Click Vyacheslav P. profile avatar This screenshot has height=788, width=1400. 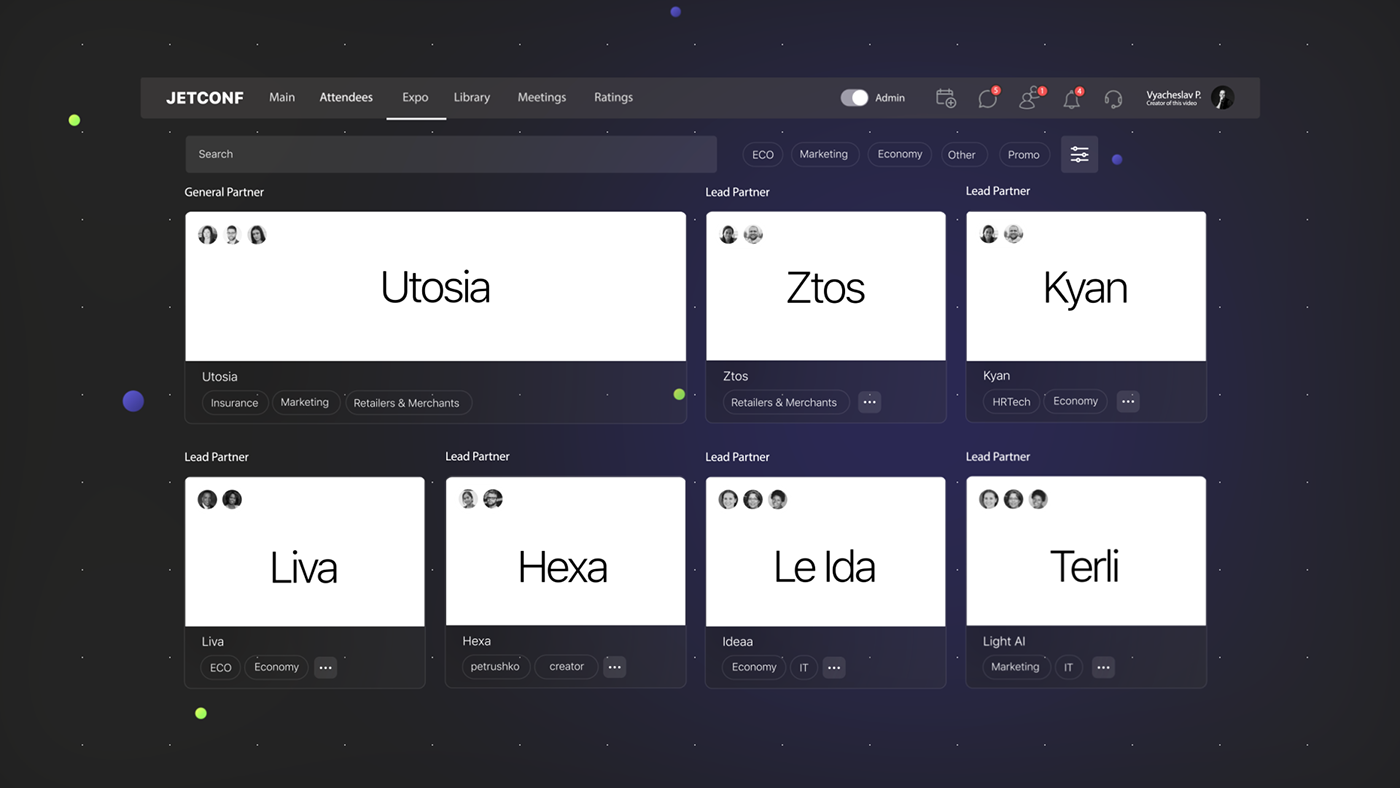(1222, 97)
